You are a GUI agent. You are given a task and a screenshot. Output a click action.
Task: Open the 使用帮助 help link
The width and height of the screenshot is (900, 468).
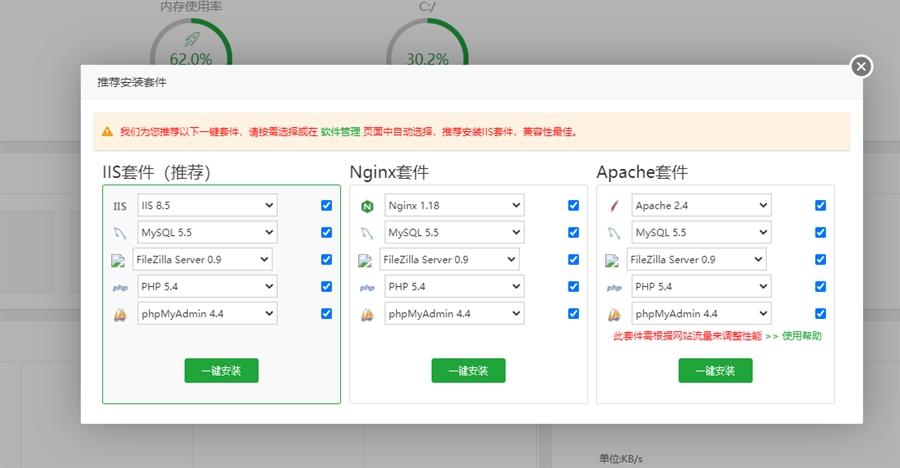tap(802, 336)
